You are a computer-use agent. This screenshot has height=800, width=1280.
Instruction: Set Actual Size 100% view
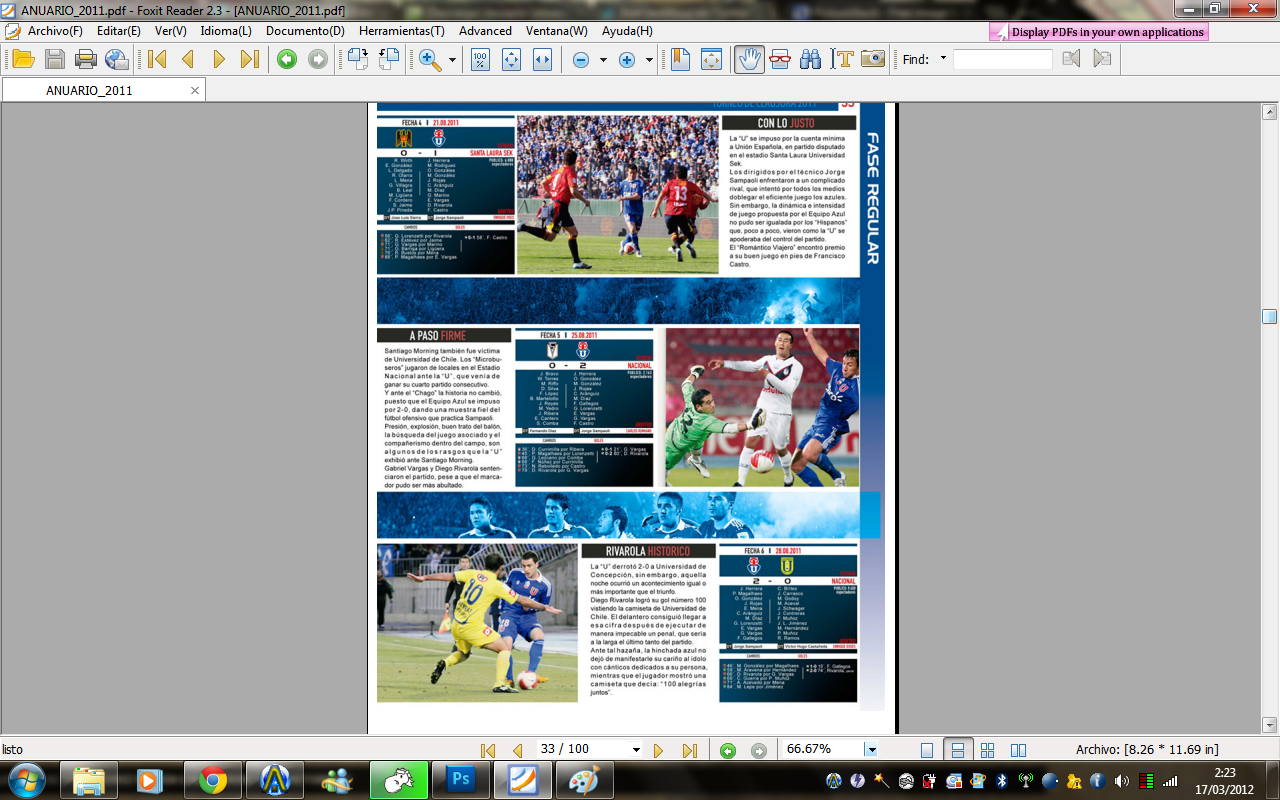coord(480,59)
